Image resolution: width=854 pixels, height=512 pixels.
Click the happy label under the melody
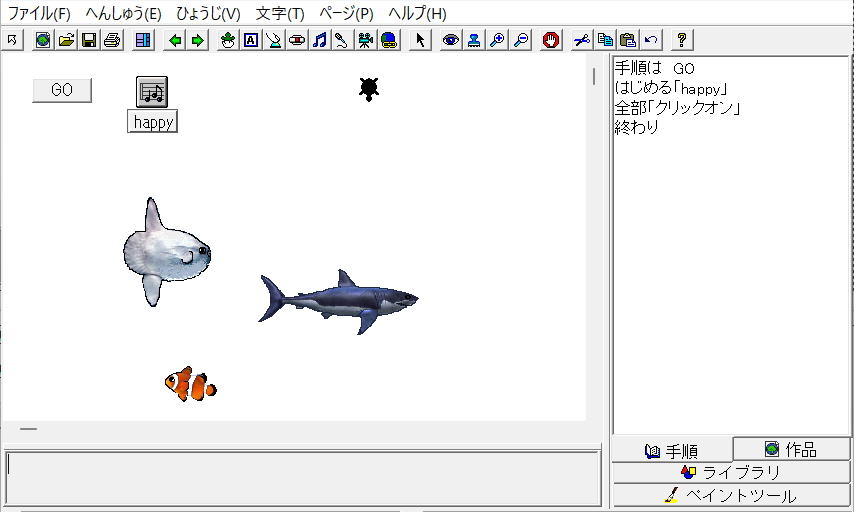tap(152, 121)
